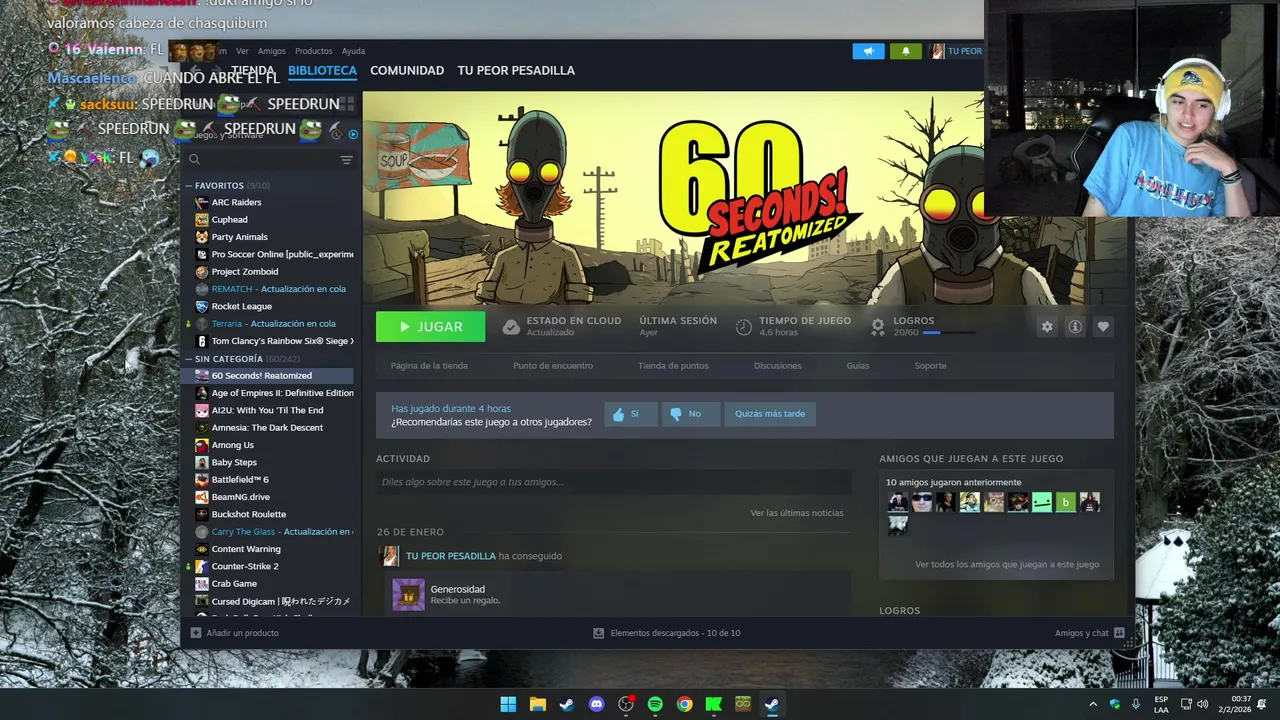Click the green 'b' friend avatar
The height and width of the screenshot is (720, 1280).
pyautogui.click(x=1066, y=502)
